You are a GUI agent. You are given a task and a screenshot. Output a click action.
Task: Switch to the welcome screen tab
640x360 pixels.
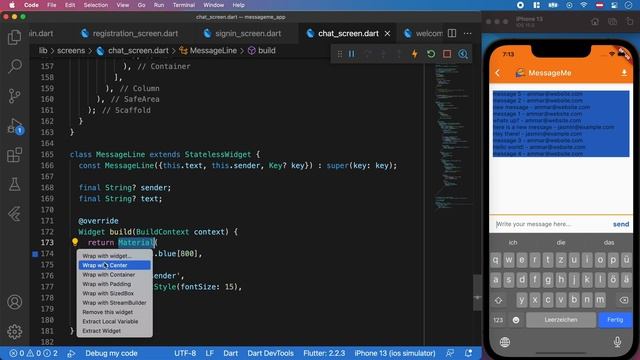424,33
